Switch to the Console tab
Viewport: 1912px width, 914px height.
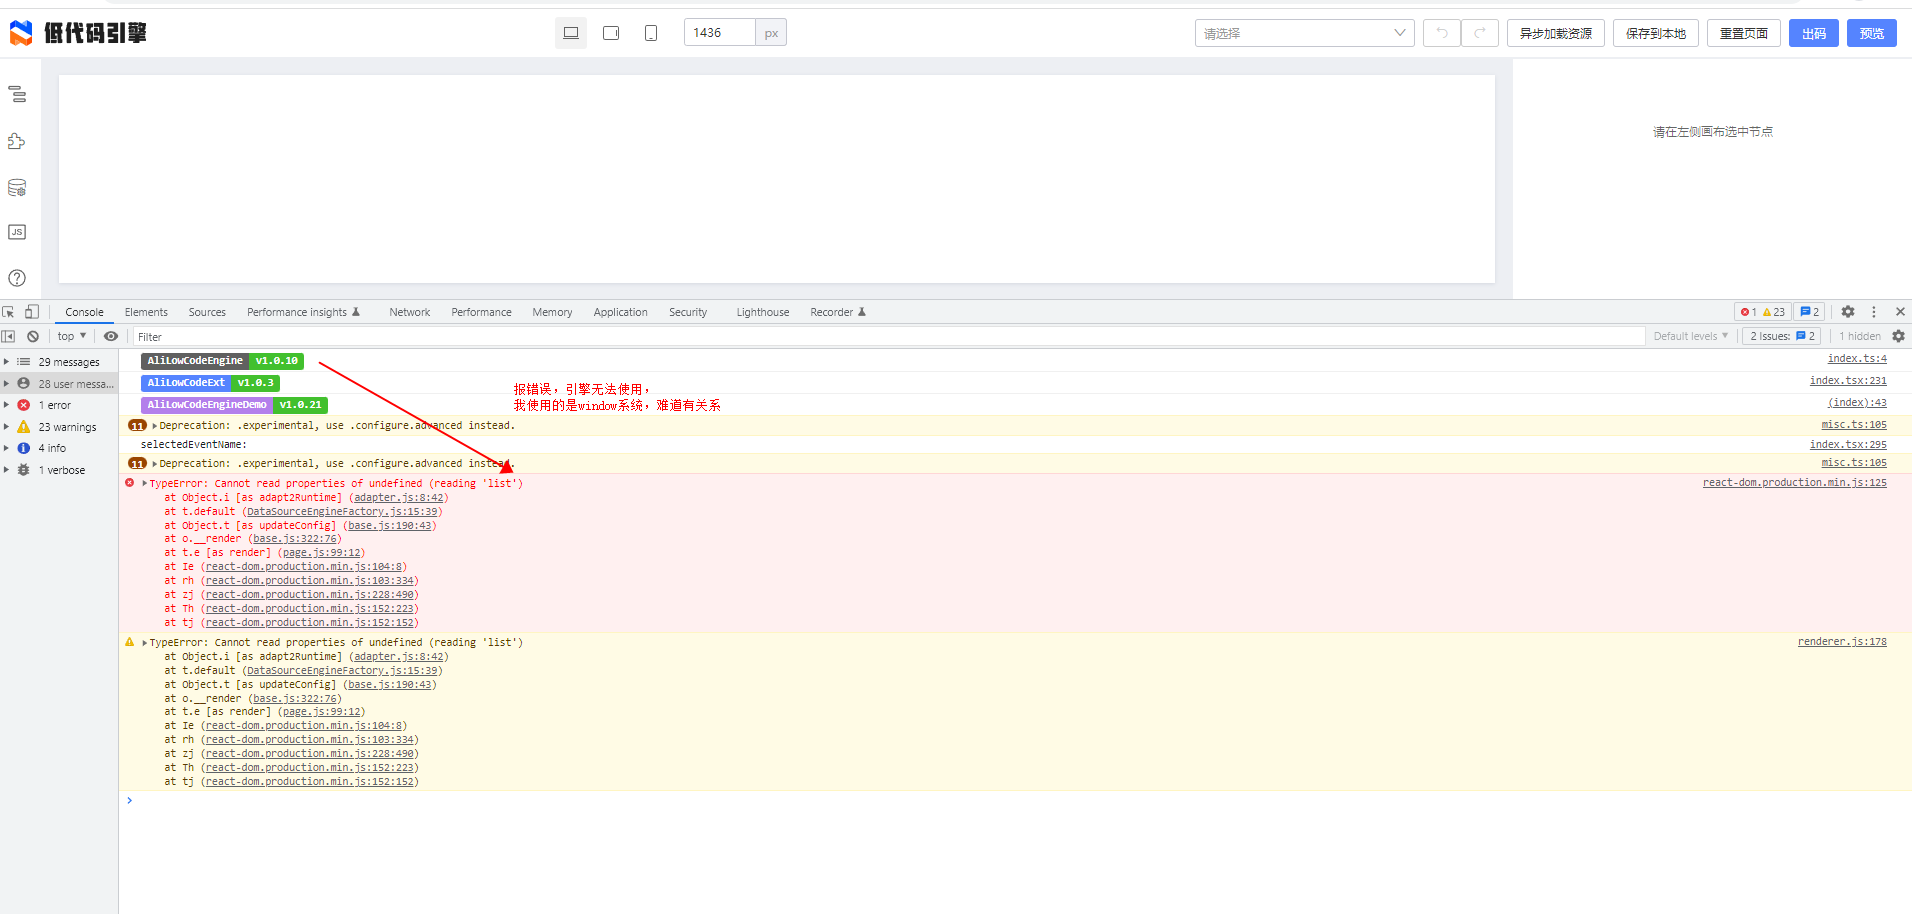85,312
